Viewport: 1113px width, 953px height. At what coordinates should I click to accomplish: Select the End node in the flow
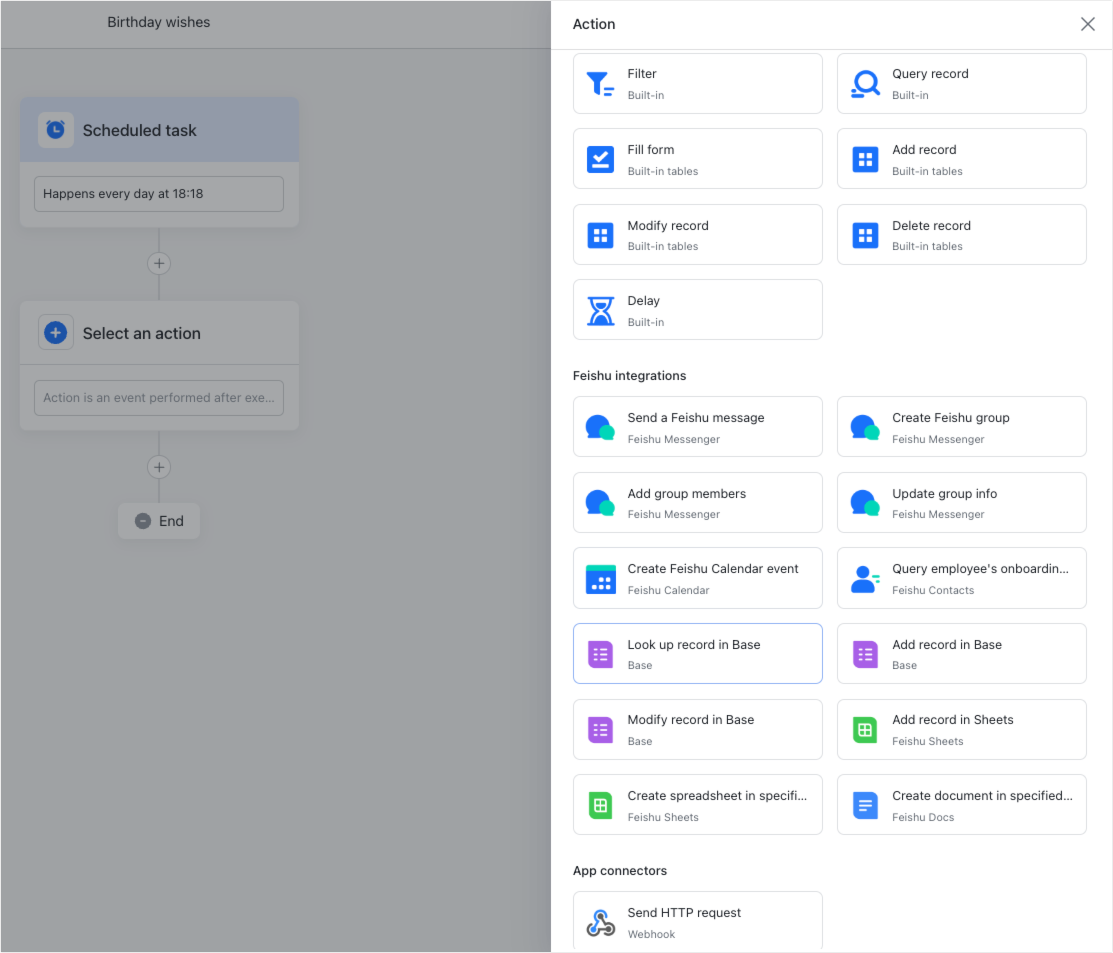159,520
